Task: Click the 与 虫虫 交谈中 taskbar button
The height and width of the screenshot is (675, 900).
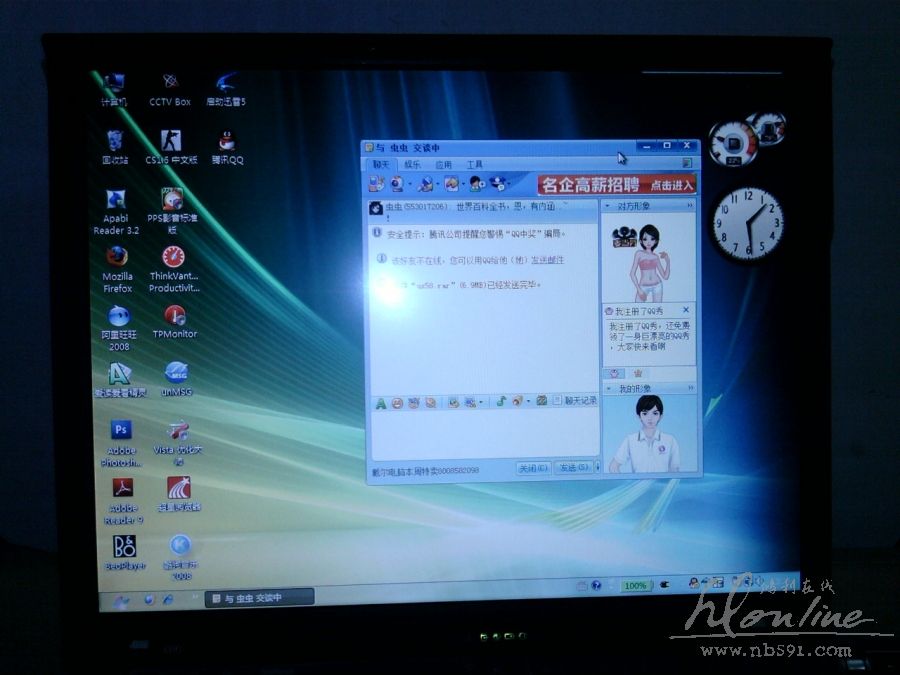Action: [259, 598]
